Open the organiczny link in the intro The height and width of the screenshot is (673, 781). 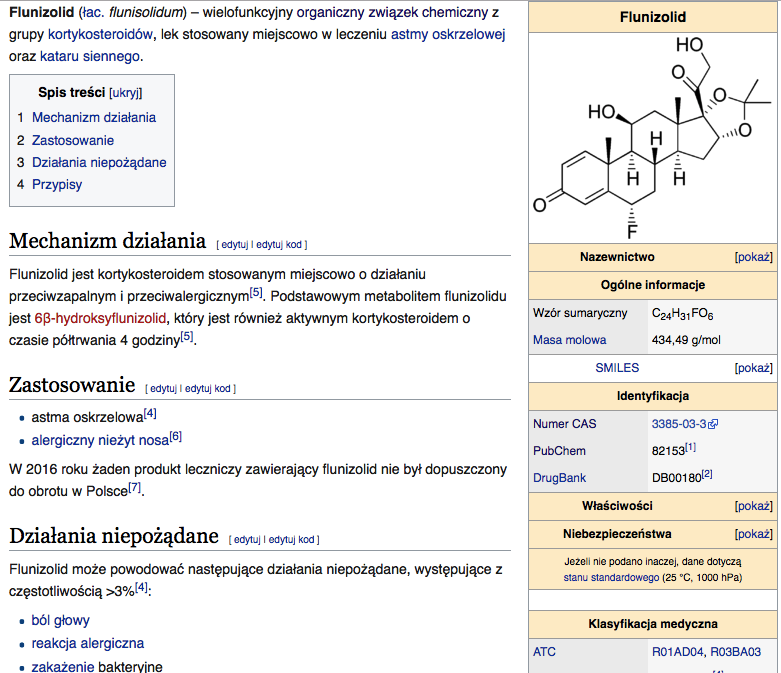tap(330, 12)
